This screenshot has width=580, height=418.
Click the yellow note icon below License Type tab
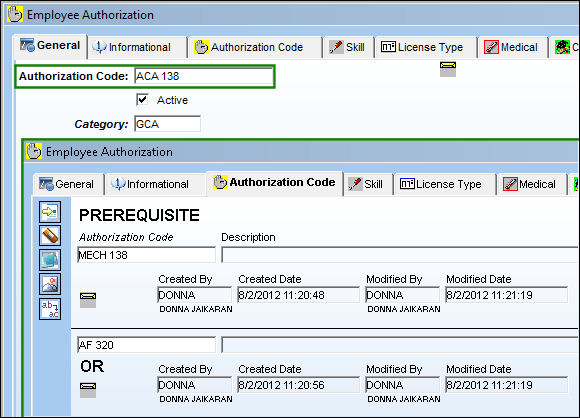pos(448,69)
